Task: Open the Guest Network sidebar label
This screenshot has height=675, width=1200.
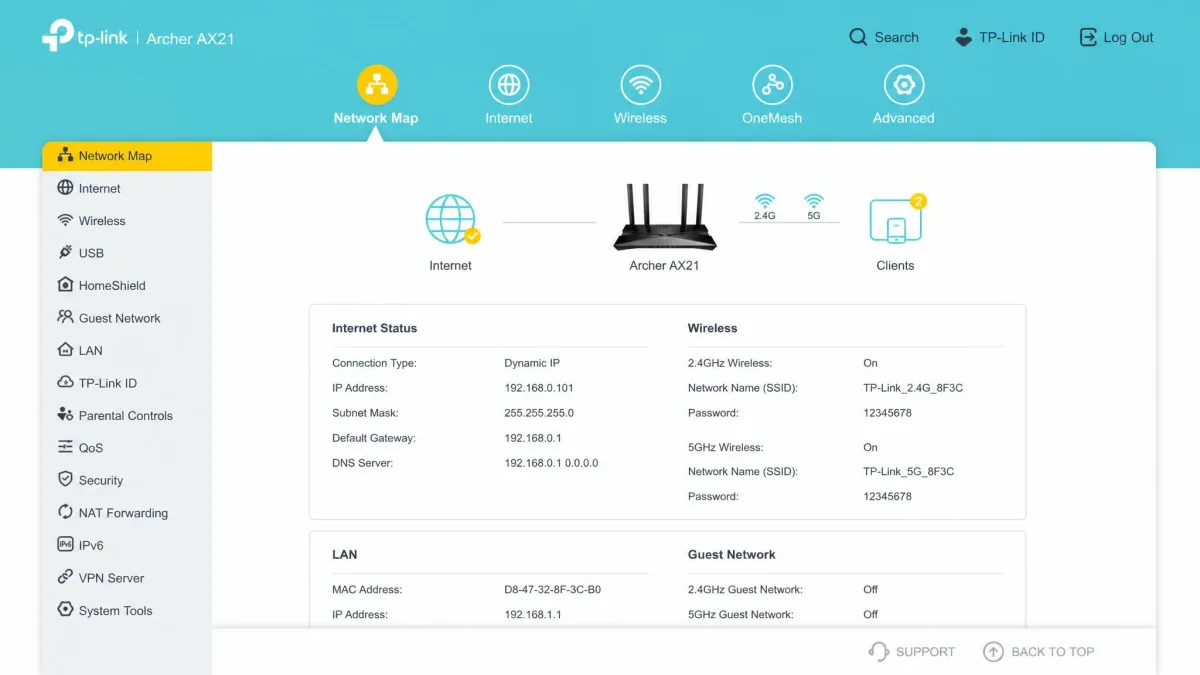Action: 120,318
